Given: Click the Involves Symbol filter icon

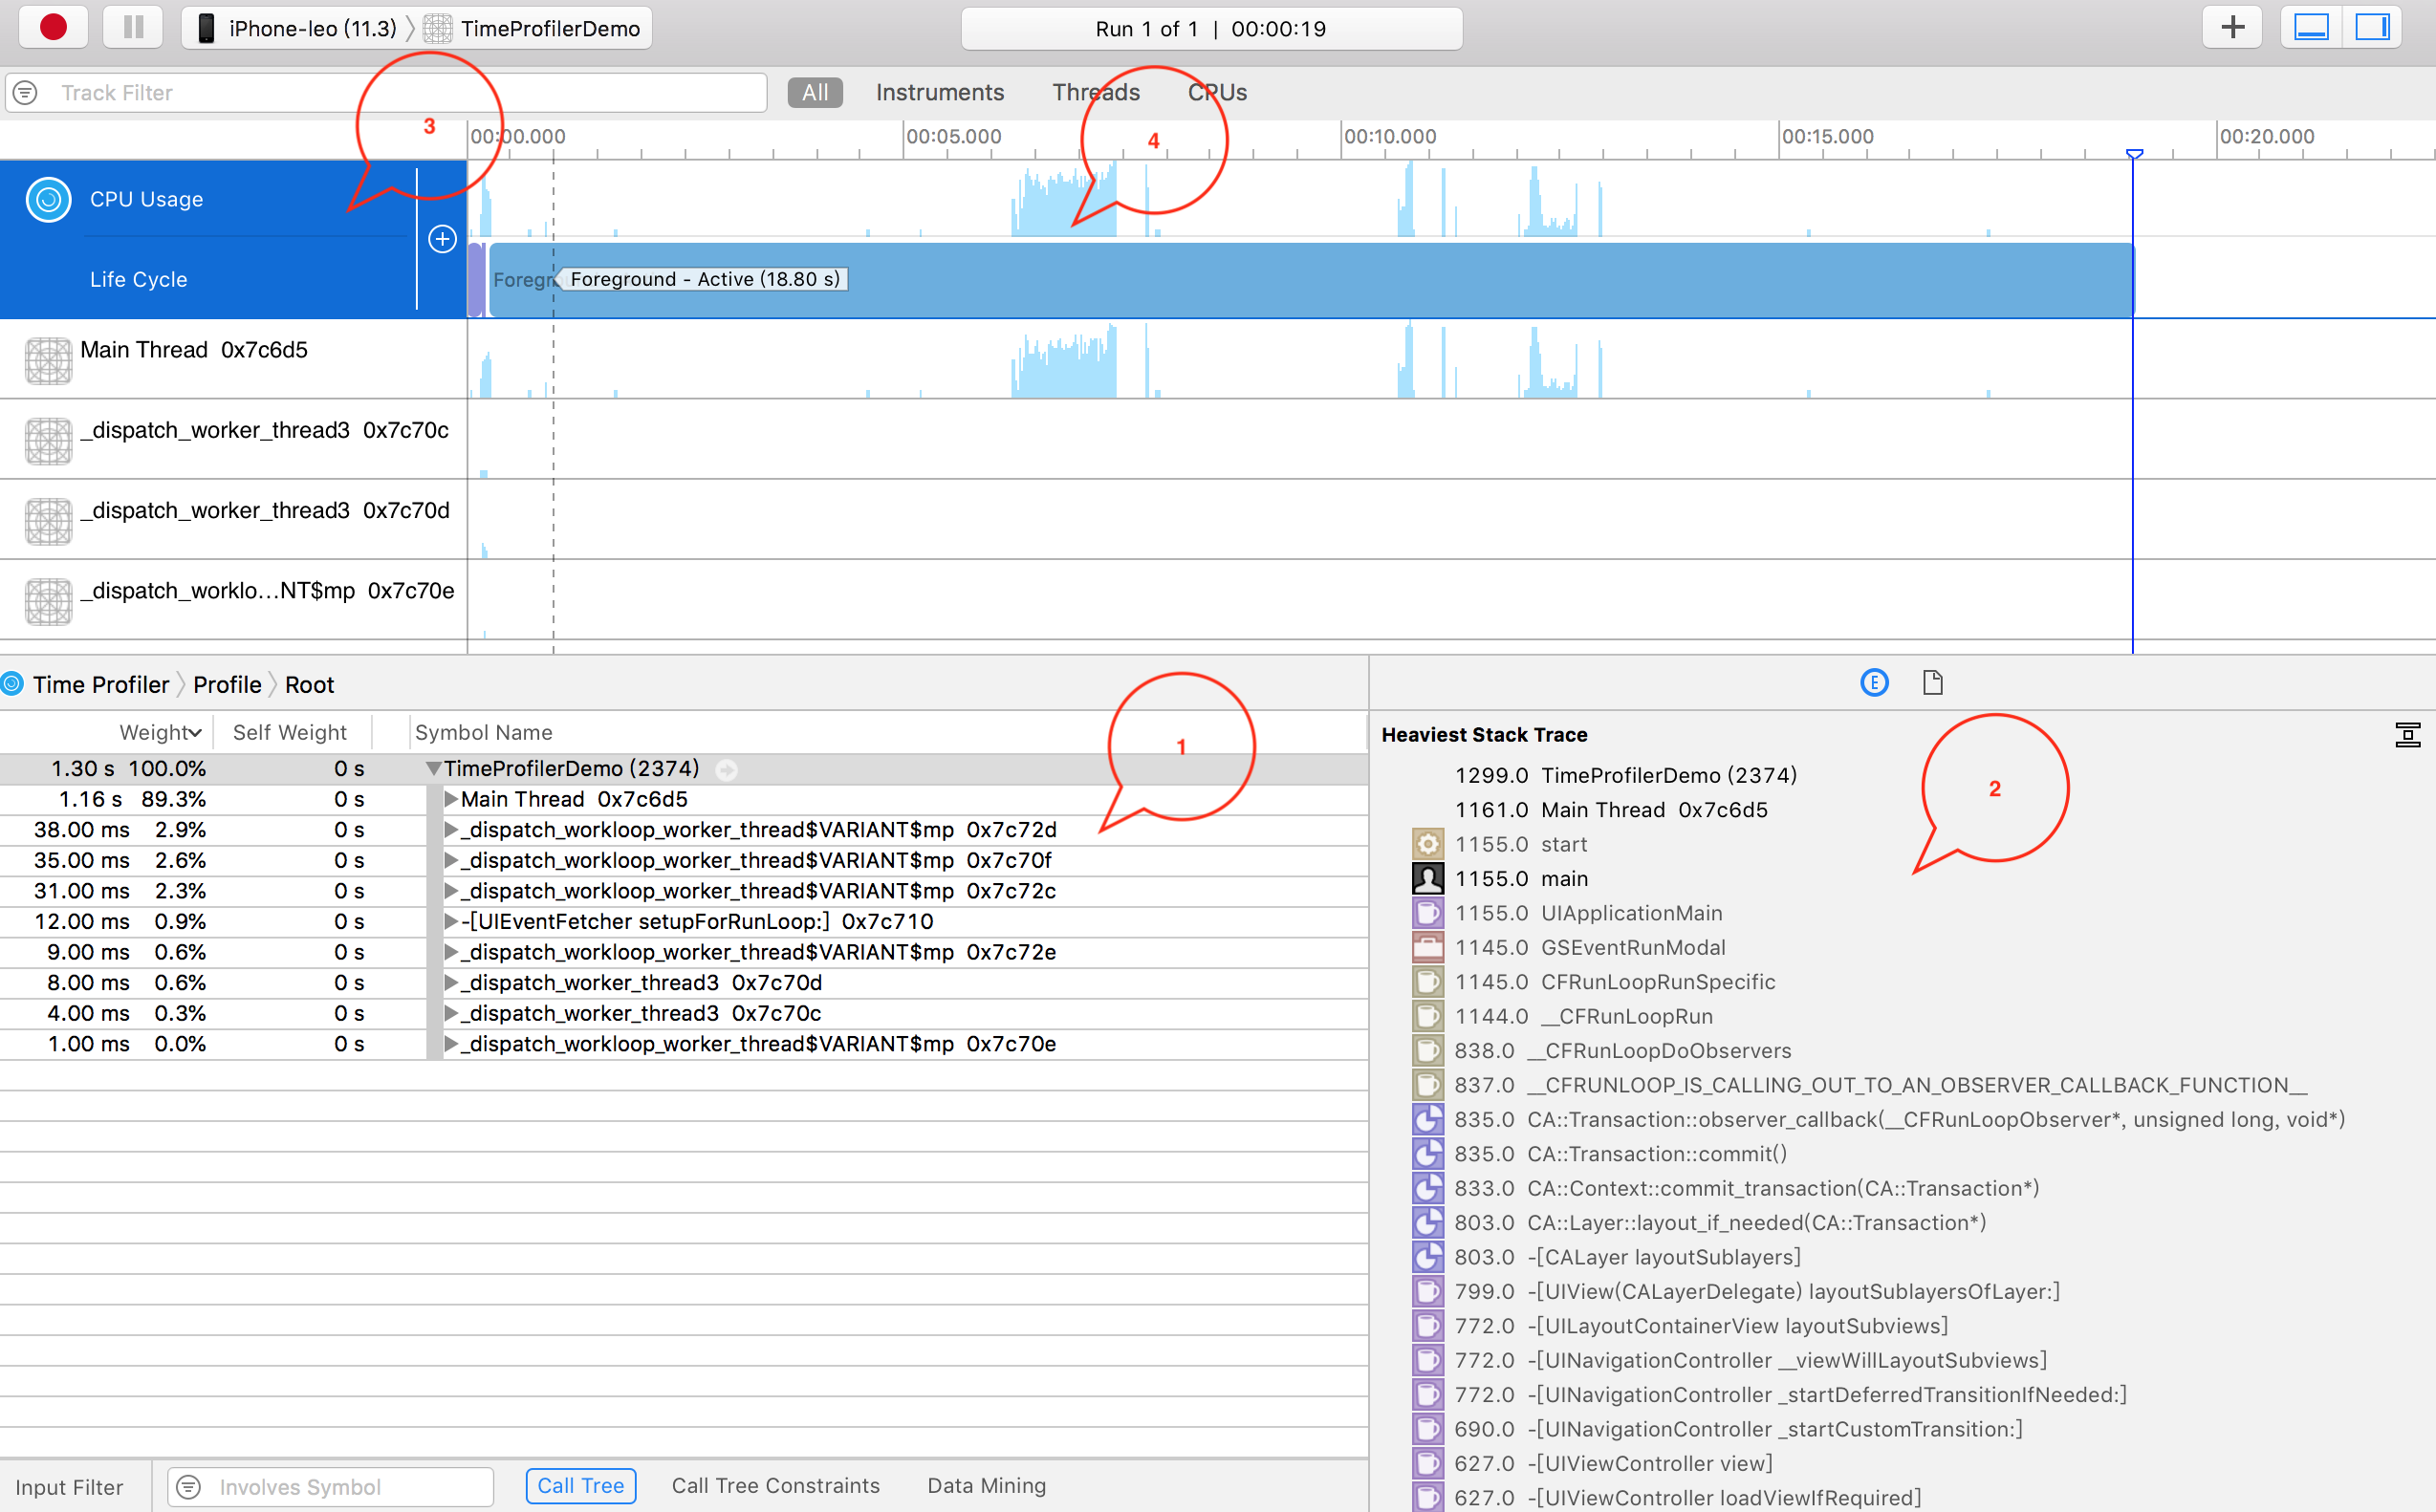Looking at the screenshot, I should [188, 1487].
